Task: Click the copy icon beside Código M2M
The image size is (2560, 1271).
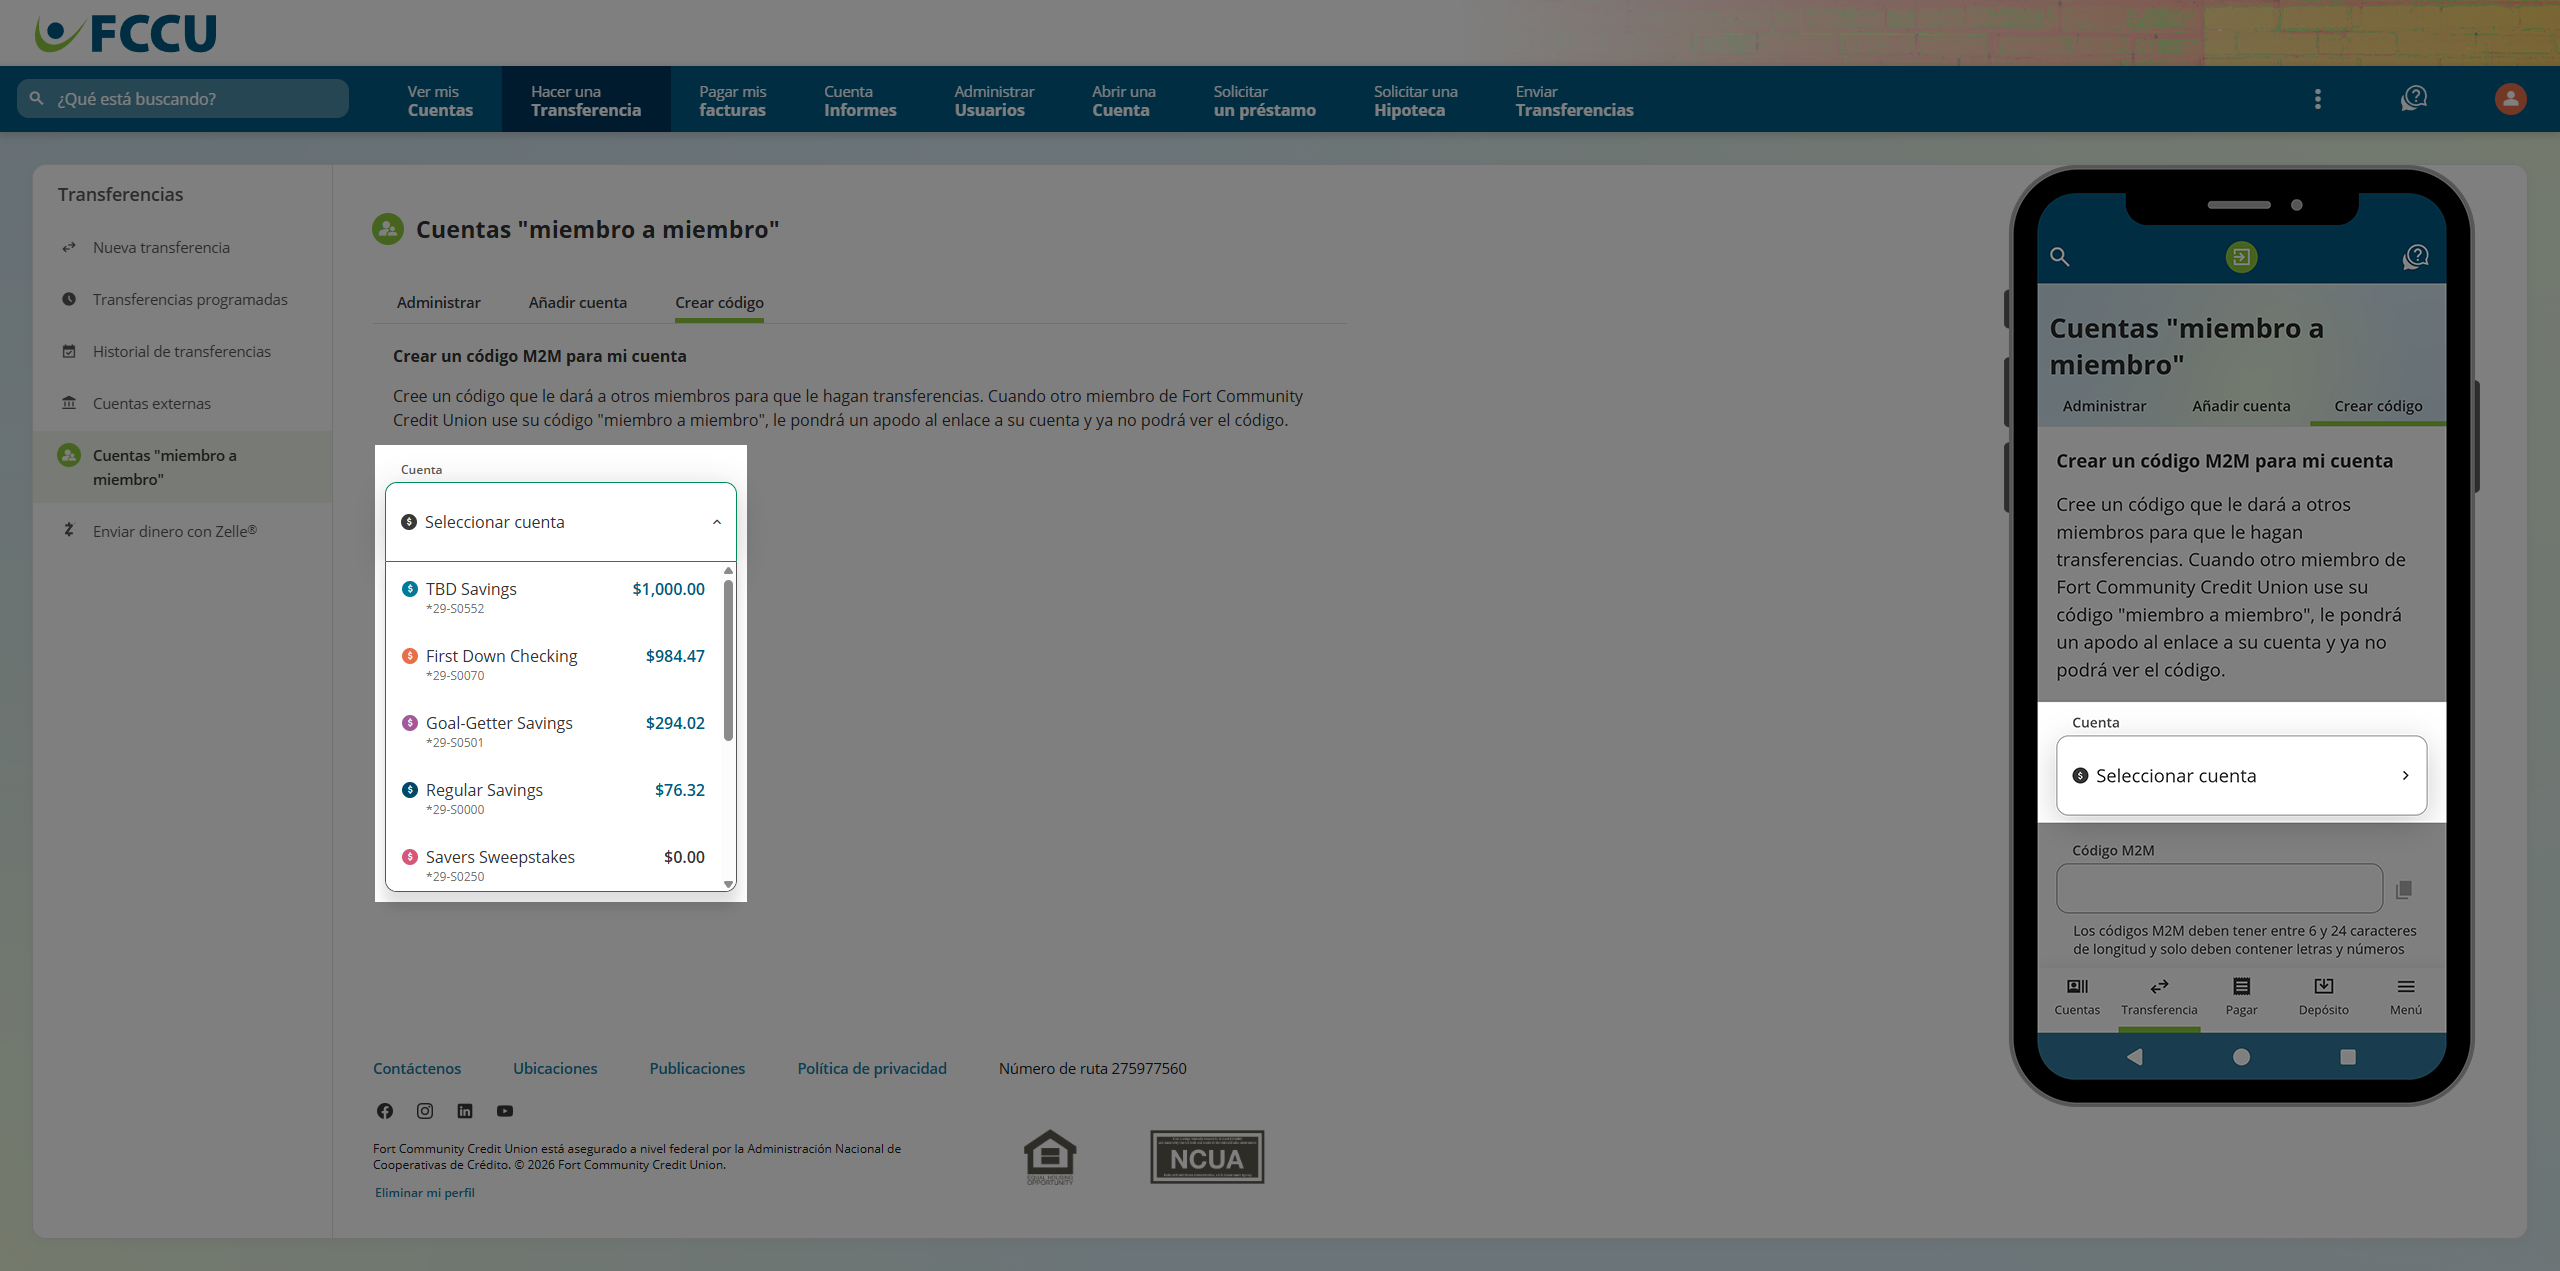Action: point(2404,888)
